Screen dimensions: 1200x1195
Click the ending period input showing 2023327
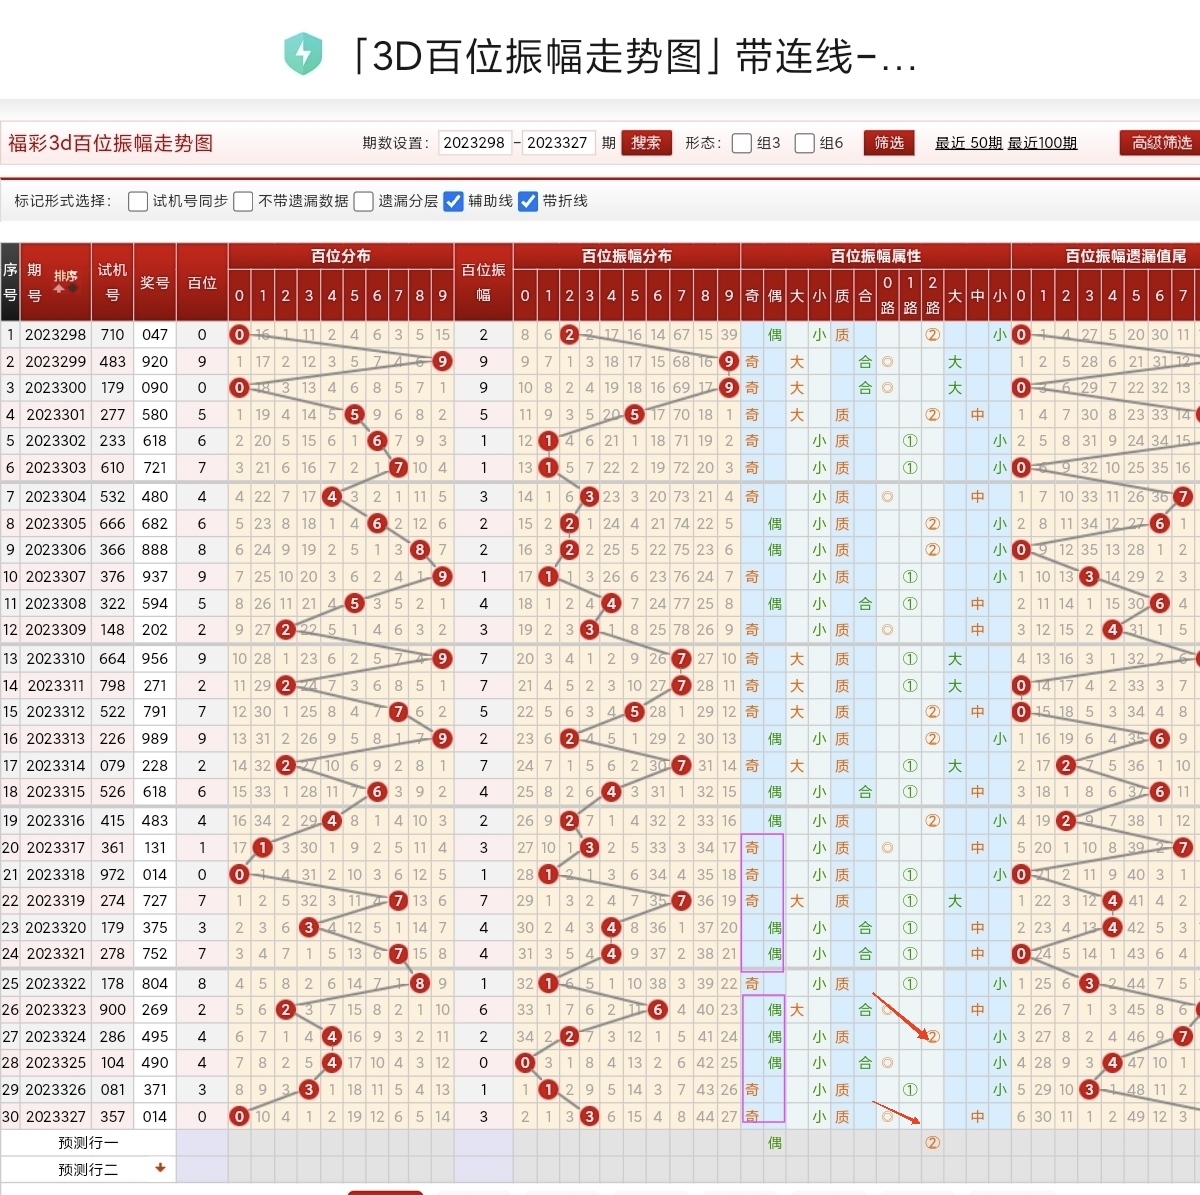[558, 142]
